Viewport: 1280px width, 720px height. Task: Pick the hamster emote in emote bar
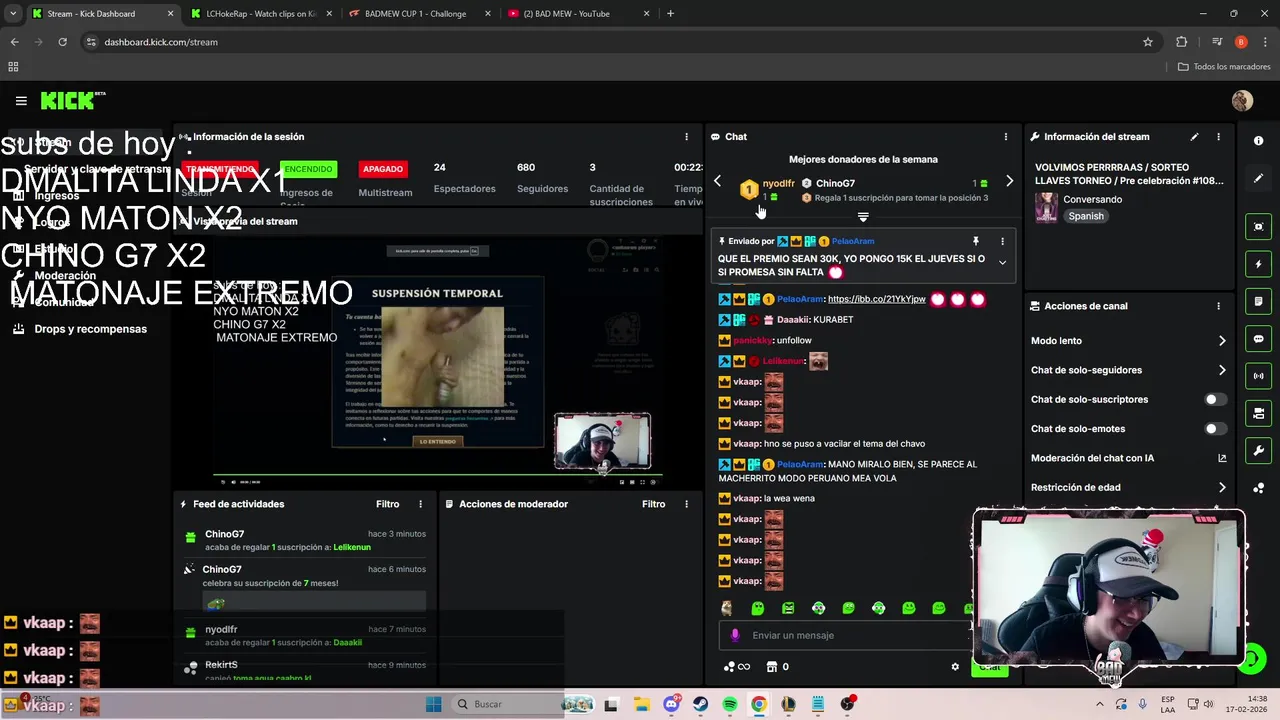(727, 608)
